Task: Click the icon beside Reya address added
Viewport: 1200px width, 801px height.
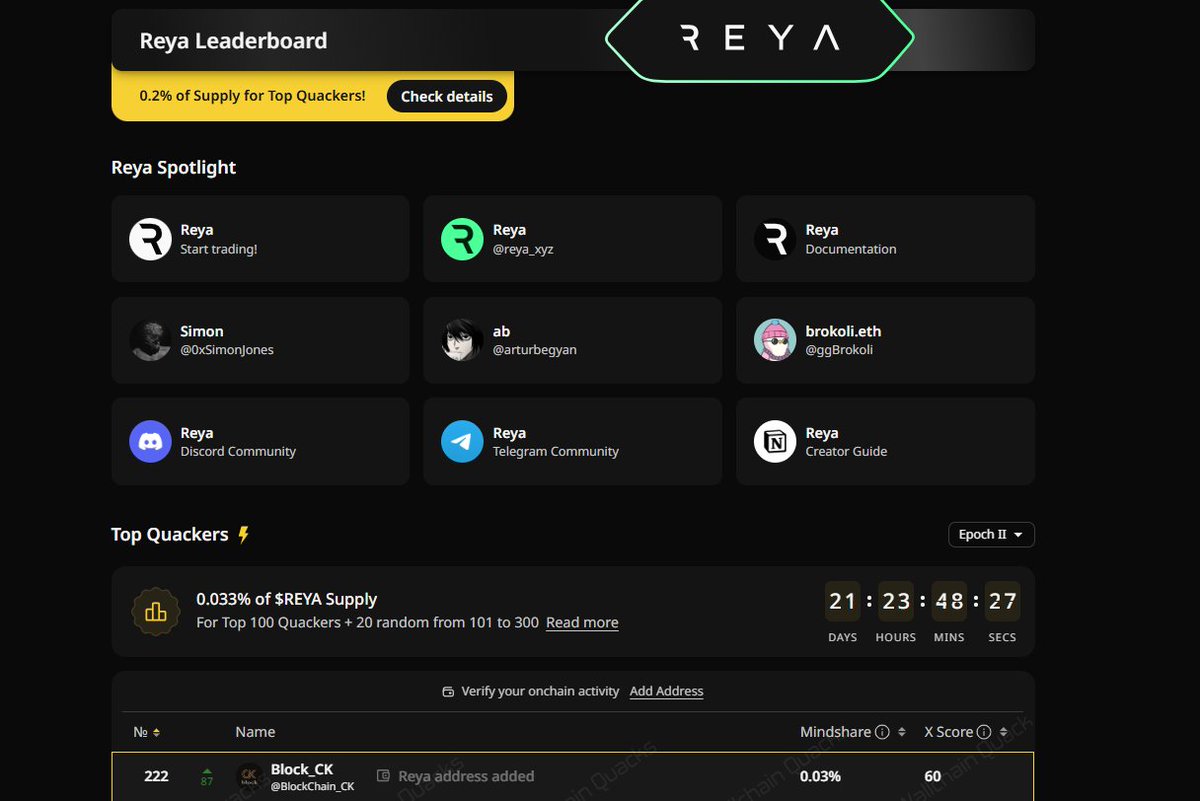Action: coord(383,776)
